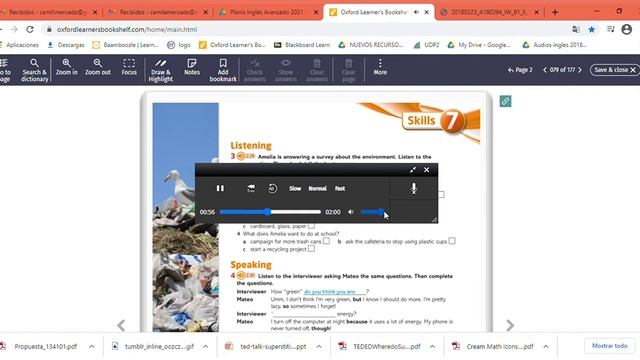640x360 pixels.
Task: Go back to Page 2
Action: coord(520,70)
